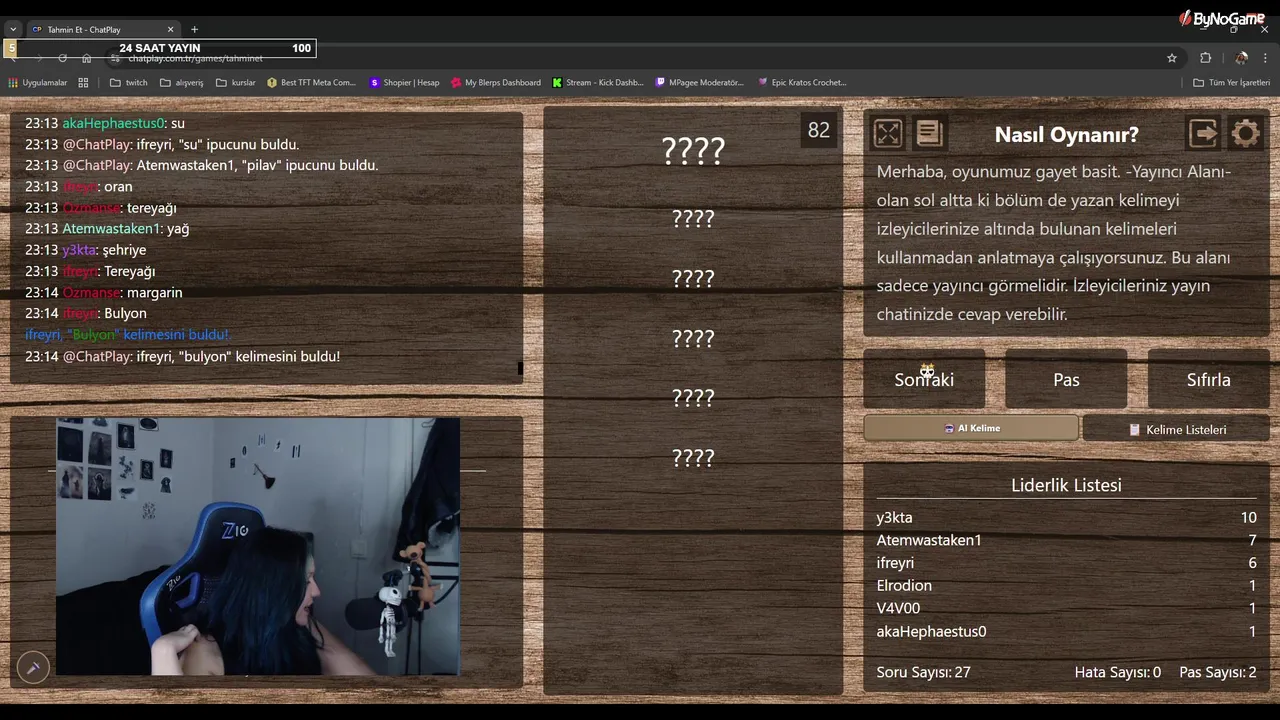Open the word notes page icon
The image size is (1280, 720).
pos(929,133)
